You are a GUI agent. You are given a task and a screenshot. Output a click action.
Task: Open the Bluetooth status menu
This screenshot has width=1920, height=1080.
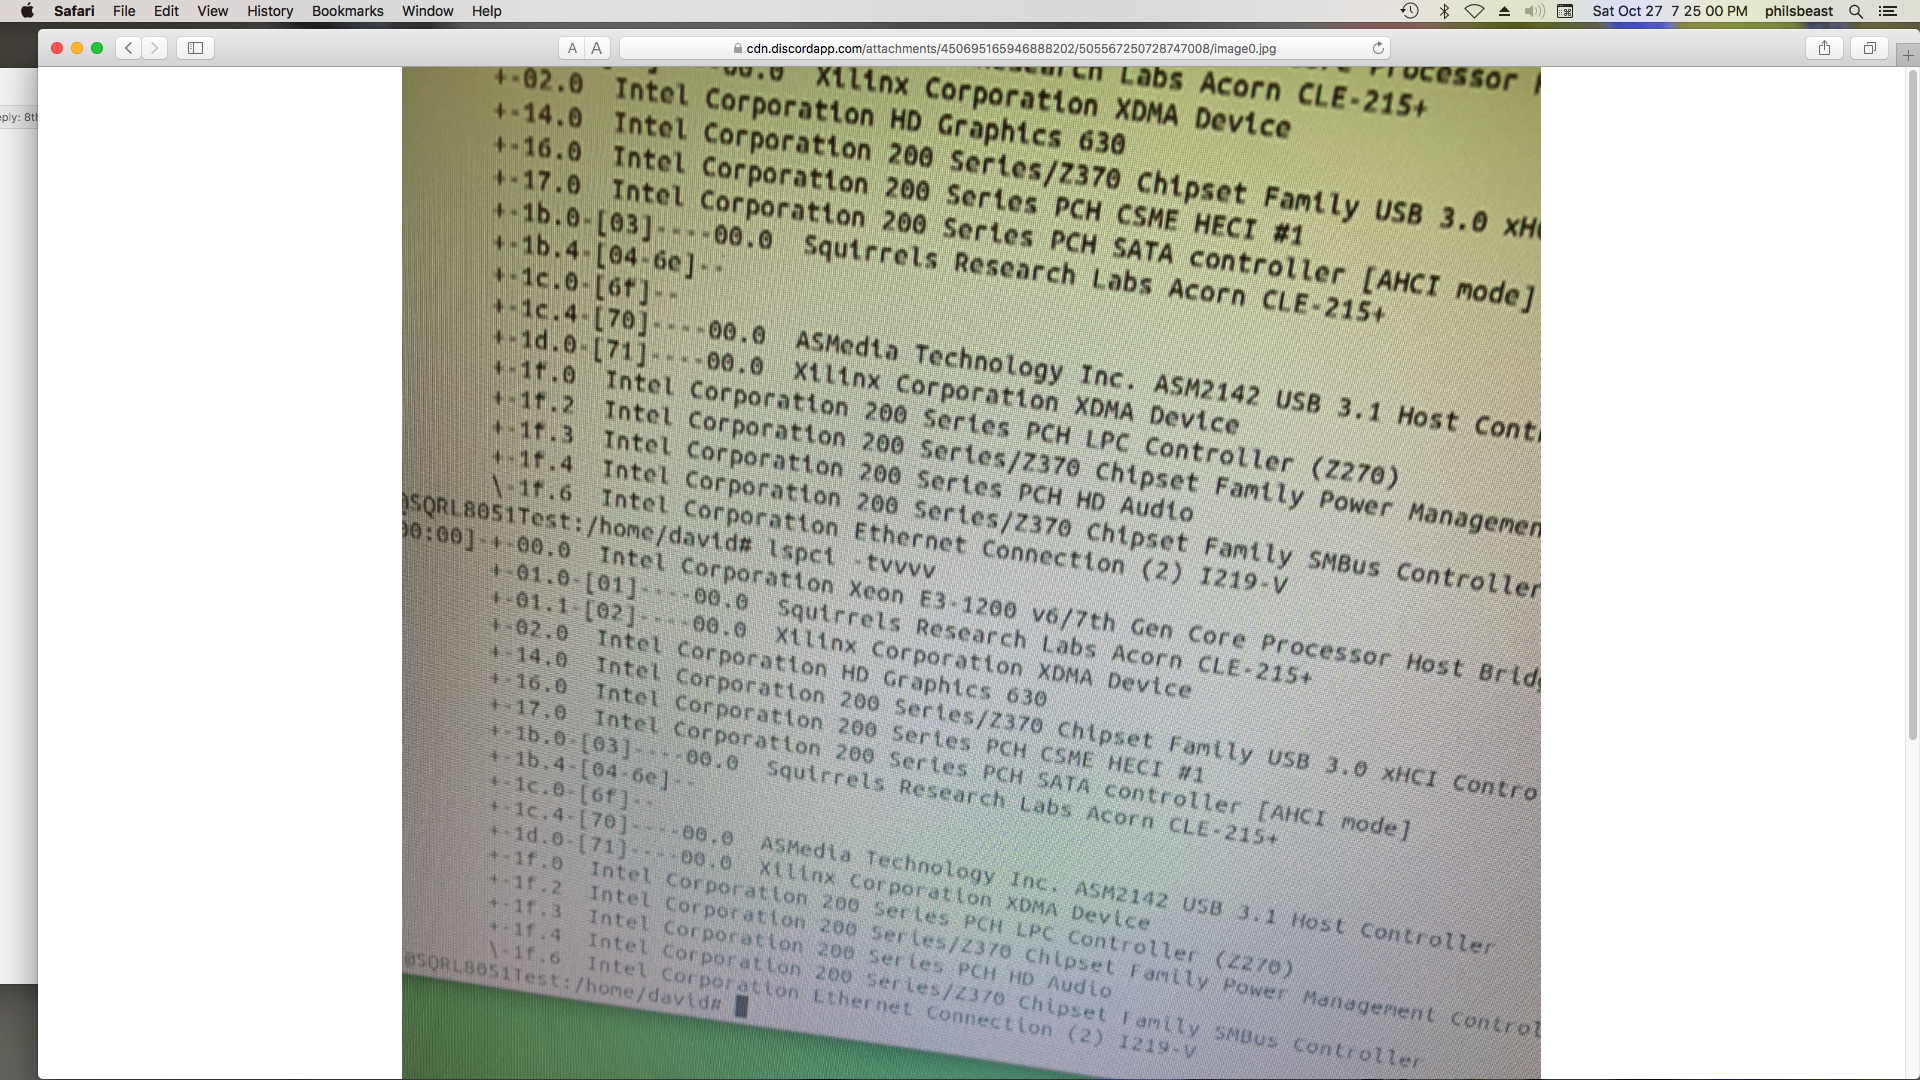[x=1444, y=11]
